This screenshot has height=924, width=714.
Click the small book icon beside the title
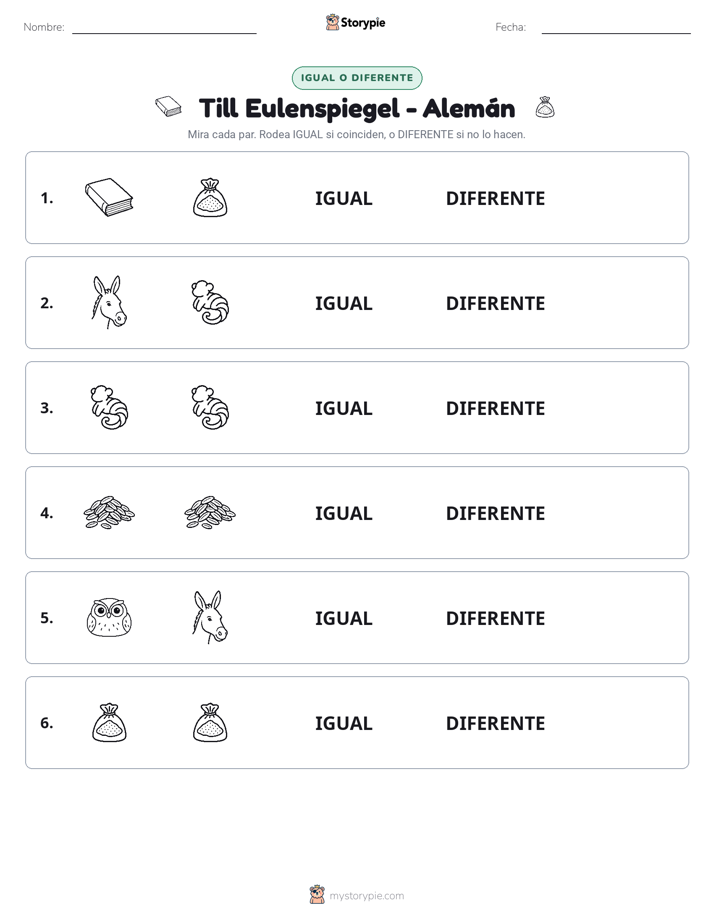[168, 107]
